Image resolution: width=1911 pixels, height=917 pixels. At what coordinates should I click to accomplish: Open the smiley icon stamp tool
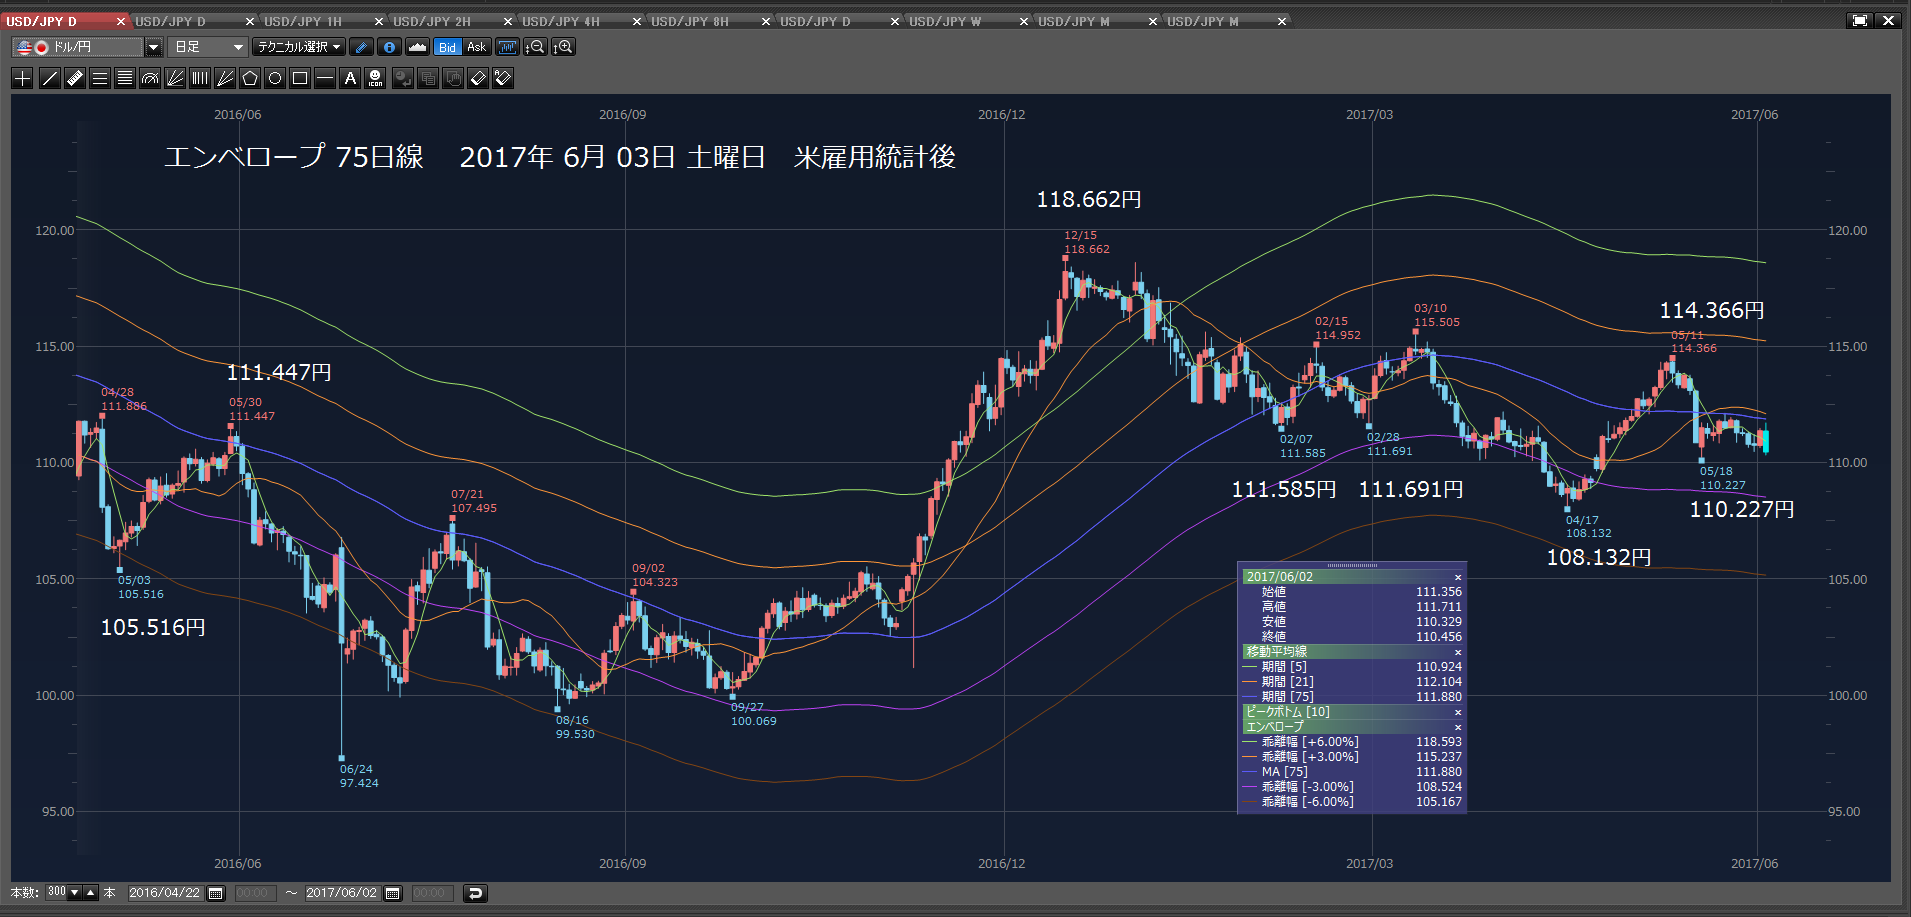tap(375, 78)
